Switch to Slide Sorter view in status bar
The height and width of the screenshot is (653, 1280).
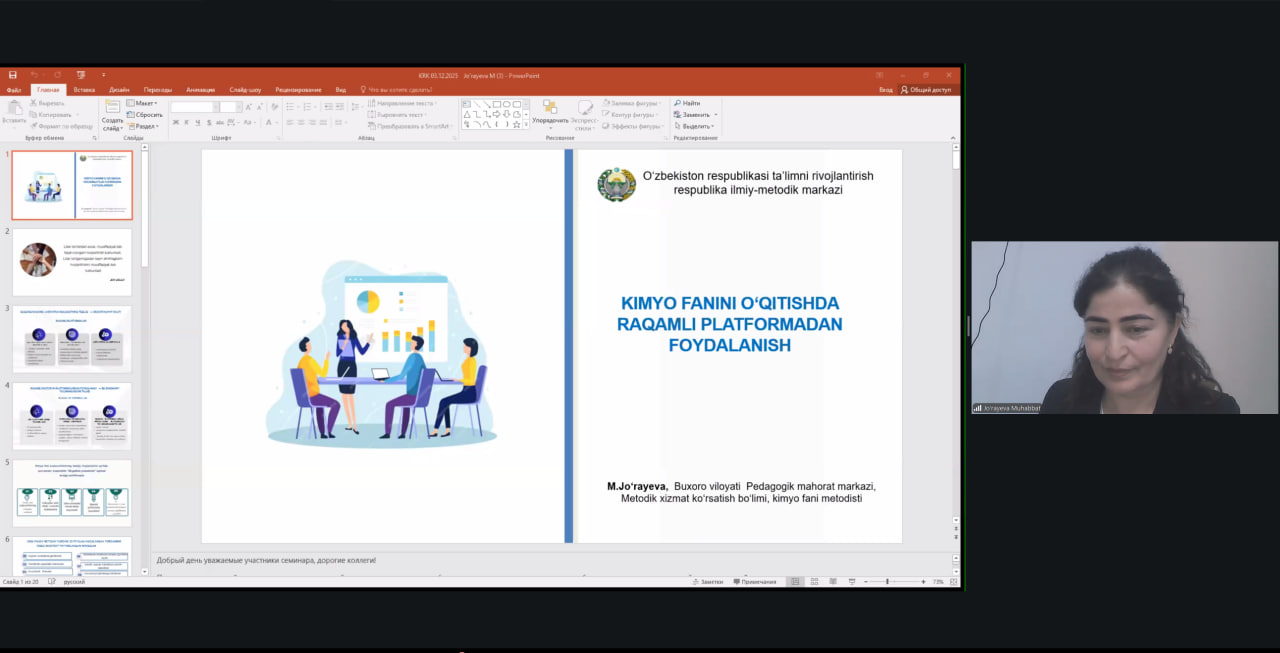(x=815, y=581)
